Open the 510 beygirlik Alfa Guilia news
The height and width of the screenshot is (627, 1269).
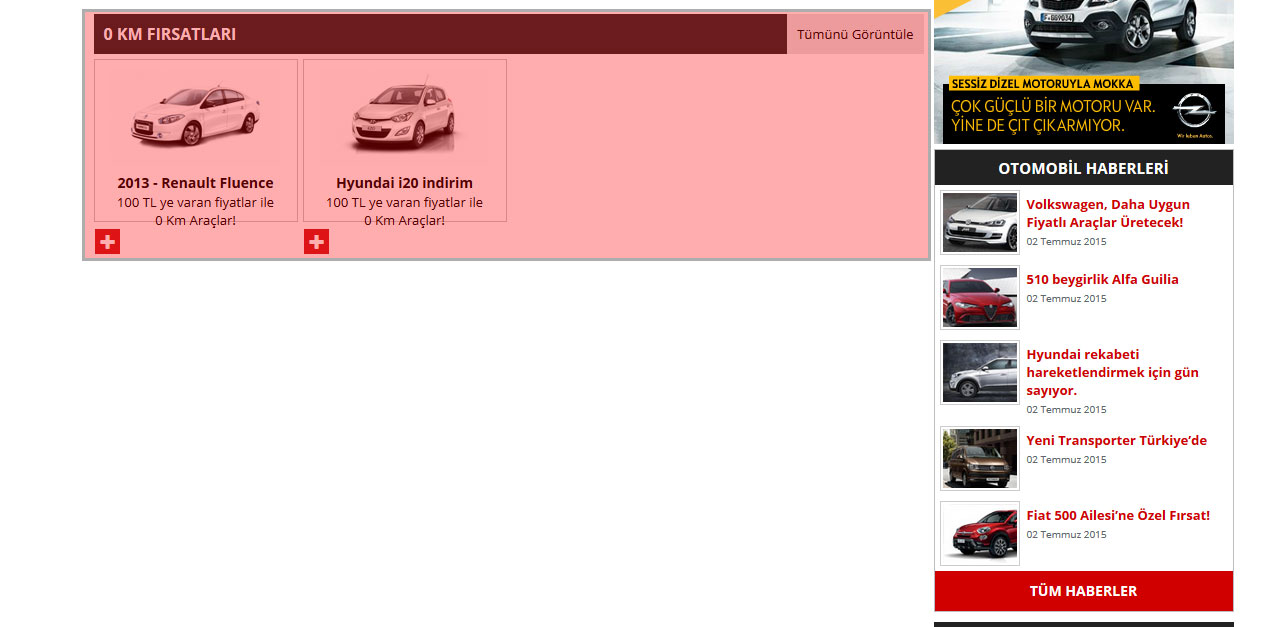(x=1102, y=279)
